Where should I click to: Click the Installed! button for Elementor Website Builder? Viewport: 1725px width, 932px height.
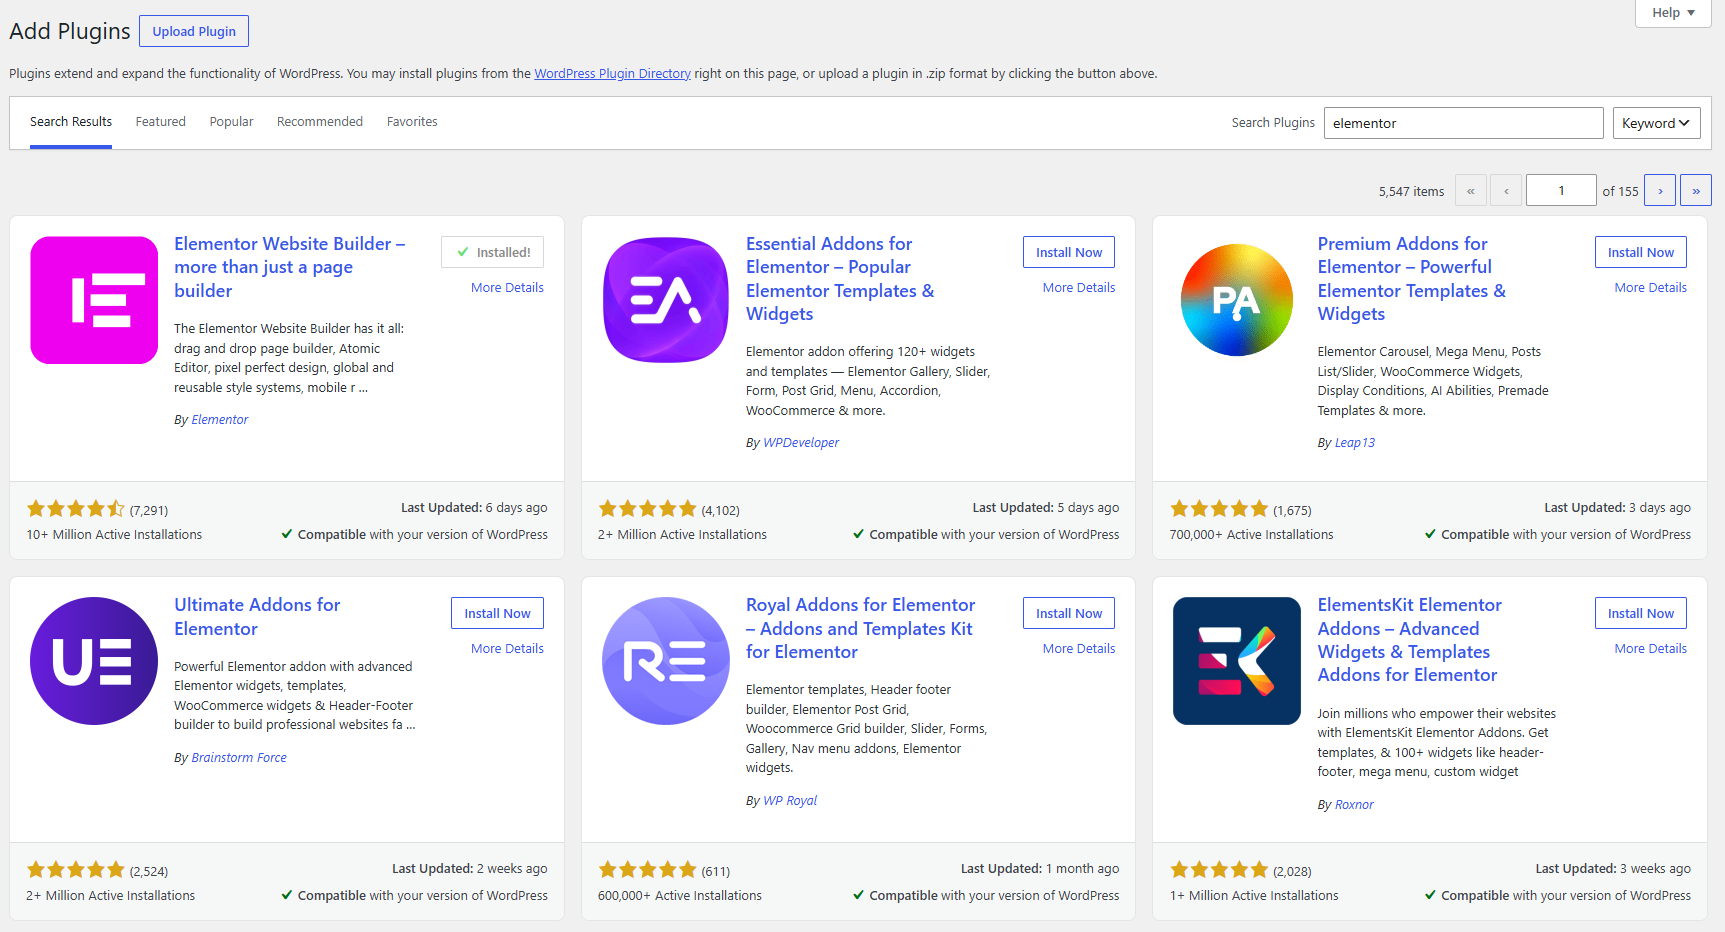492,252
